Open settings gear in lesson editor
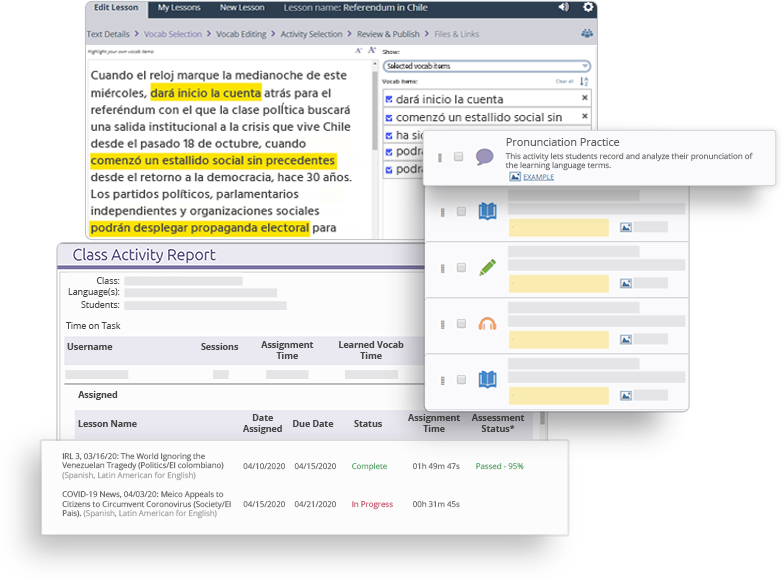This screenshot has width=783, height=583. (588, 7)
